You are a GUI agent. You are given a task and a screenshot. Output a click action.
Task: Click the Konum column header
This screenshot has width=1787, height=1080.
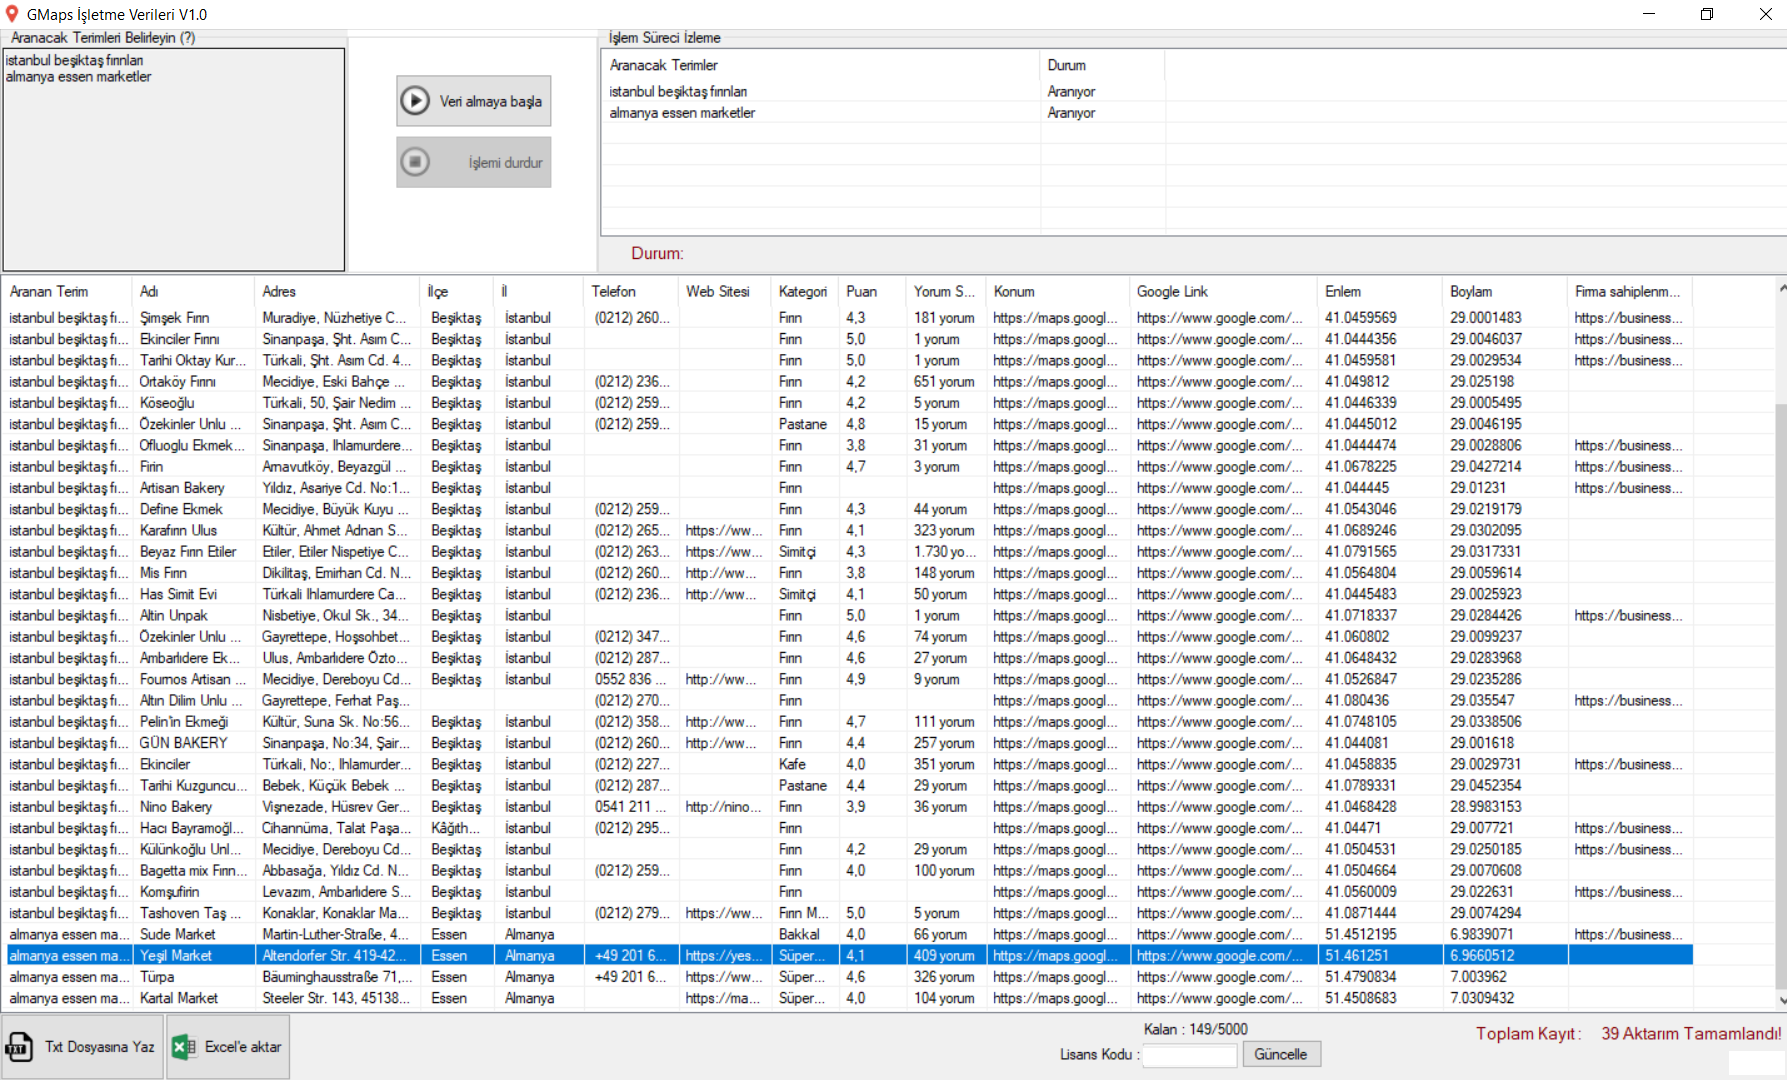[1058, 292]
